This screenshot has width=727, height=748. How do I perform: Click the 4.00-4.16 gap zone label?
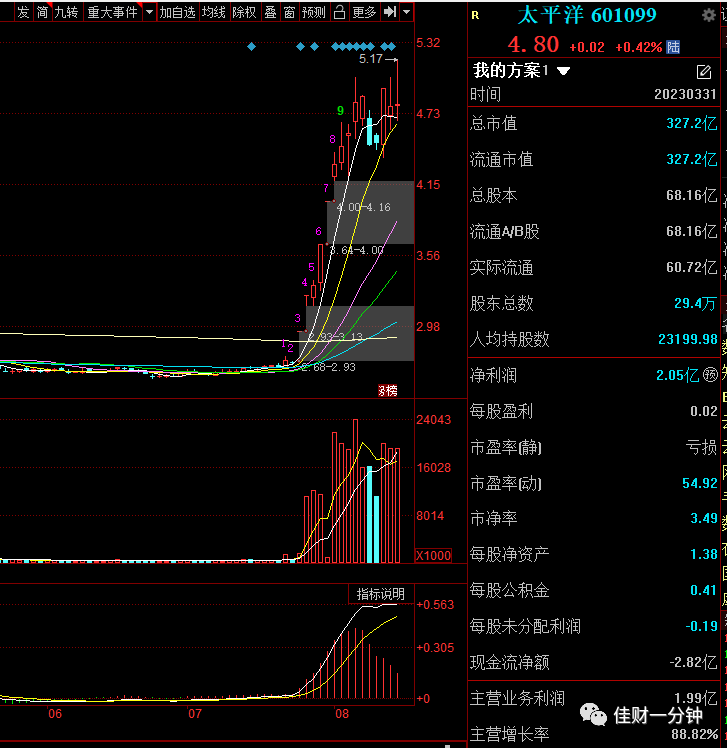364,207
